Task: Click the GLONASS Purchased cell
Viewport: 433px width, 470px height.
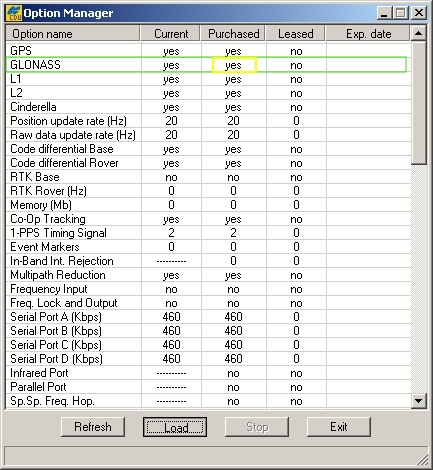Action: coord(234,65)
